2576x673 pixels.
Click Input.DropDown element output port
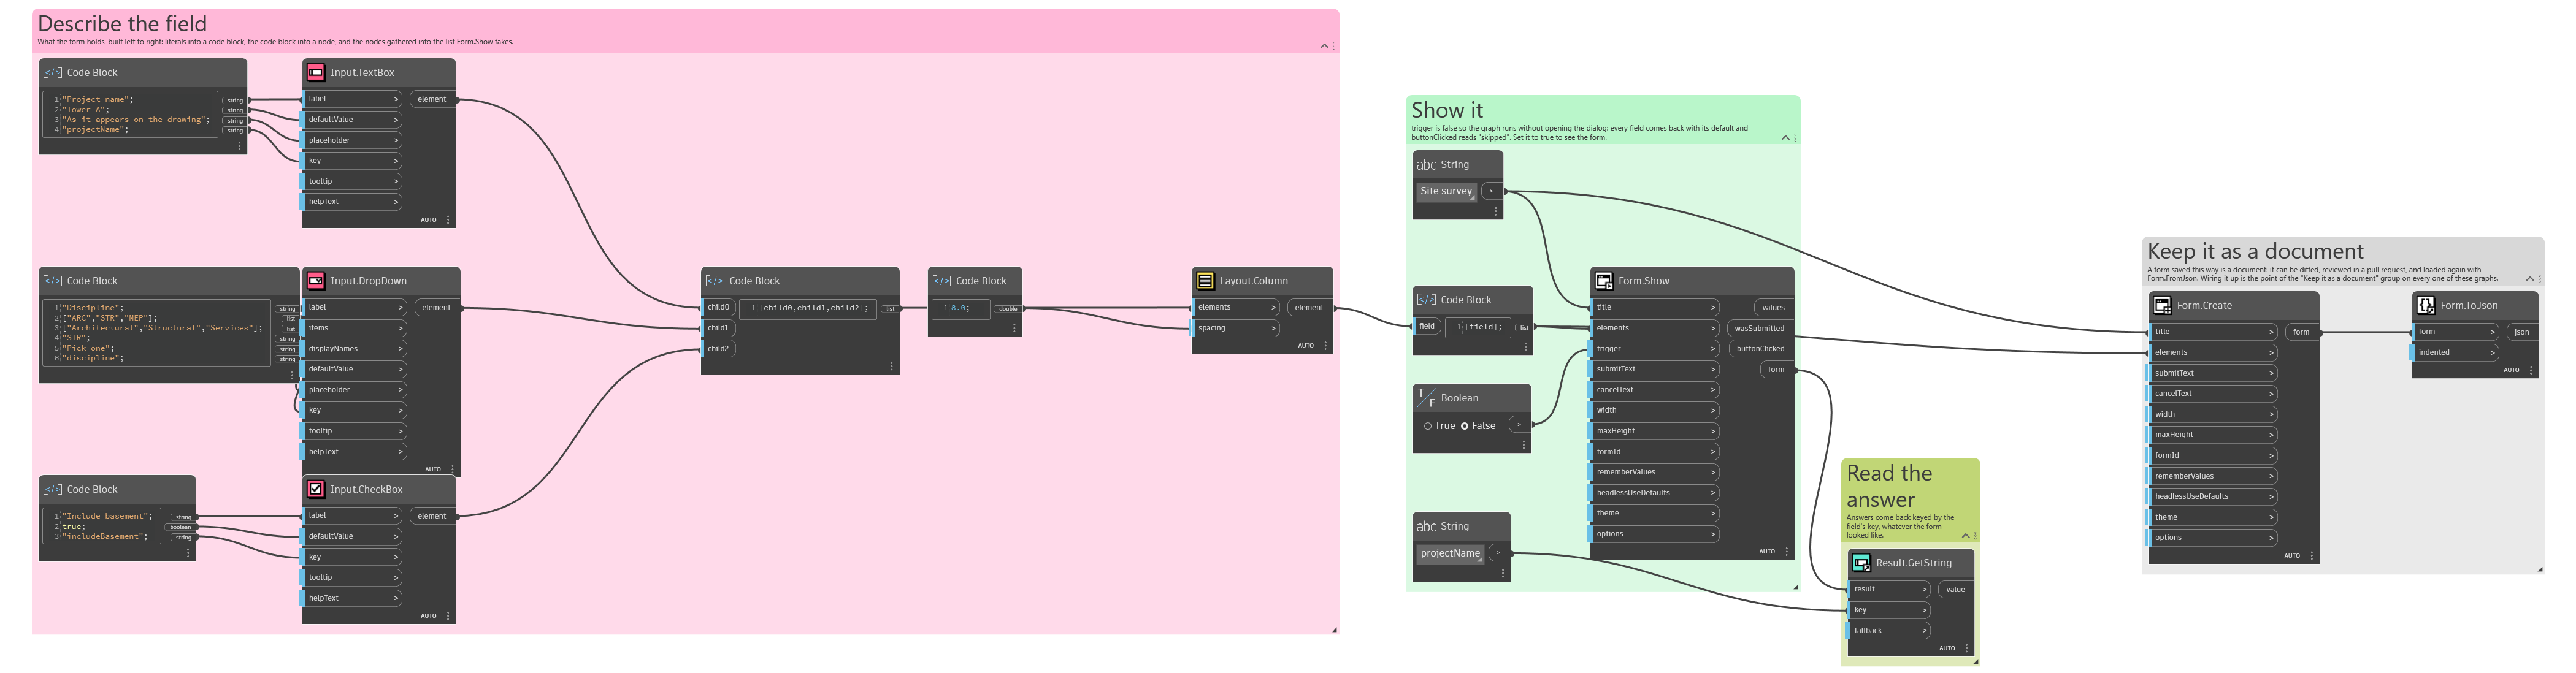point(436,308)
